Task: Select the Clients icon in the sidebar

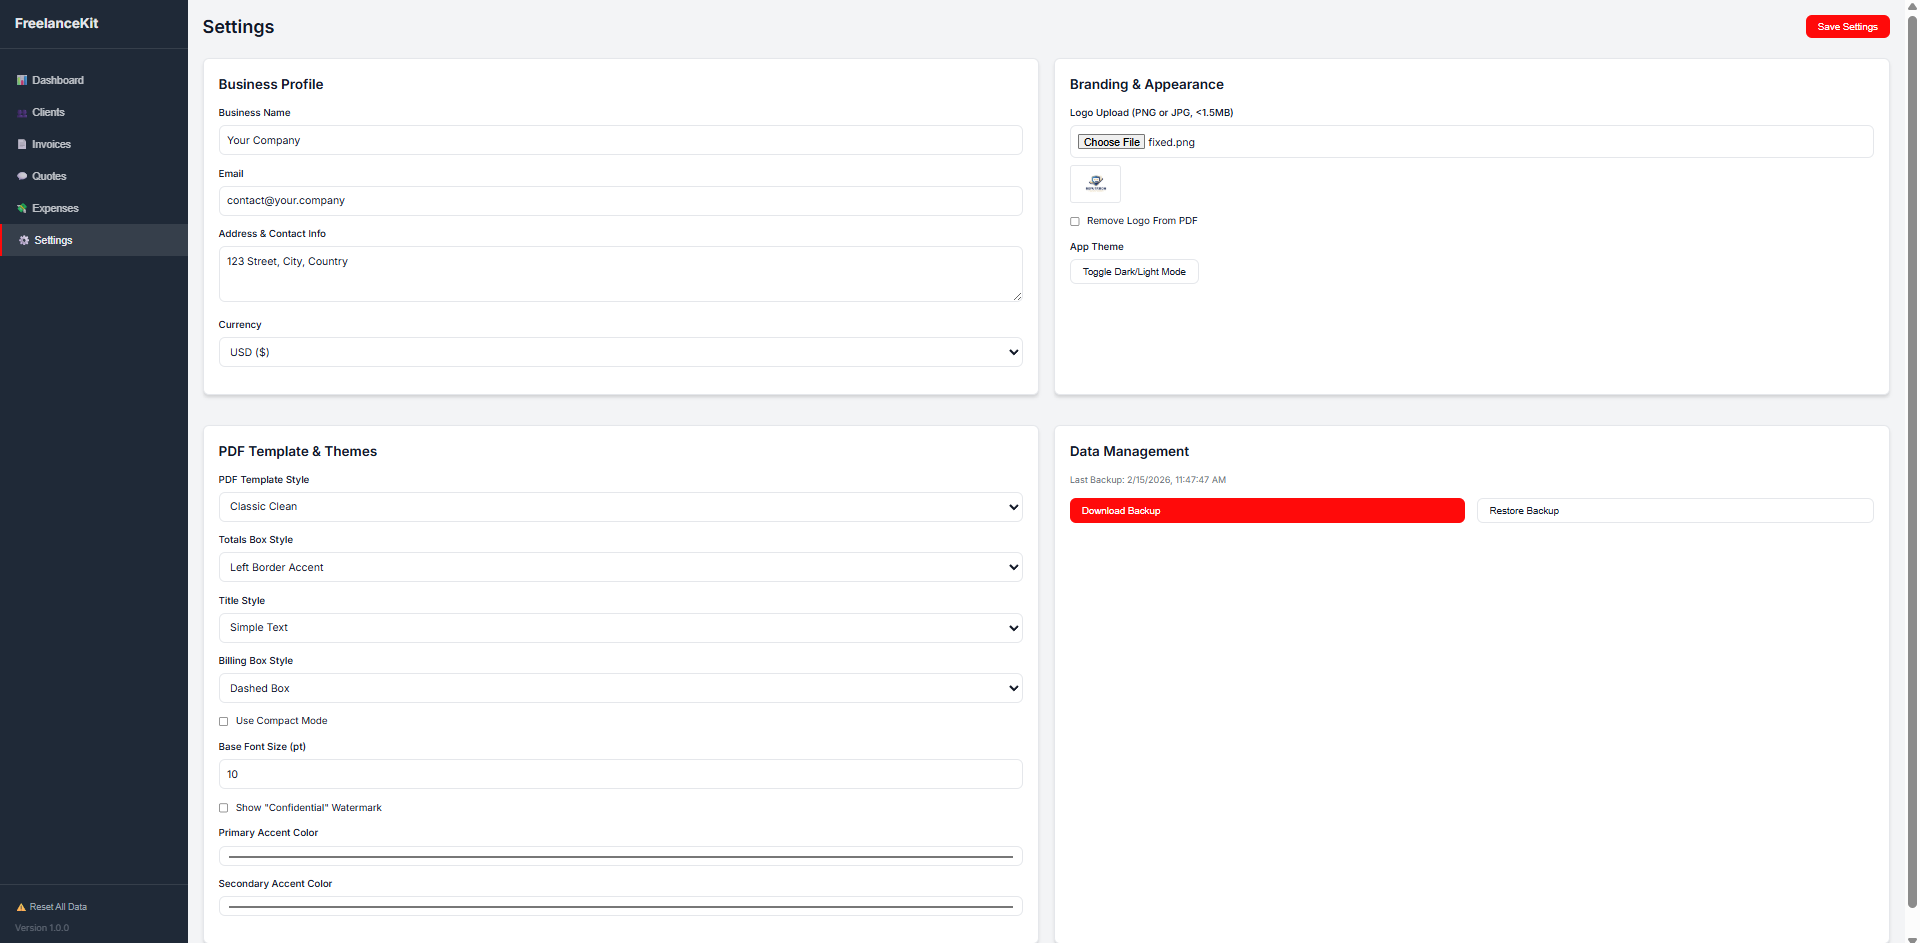Action: click(23, 112)
